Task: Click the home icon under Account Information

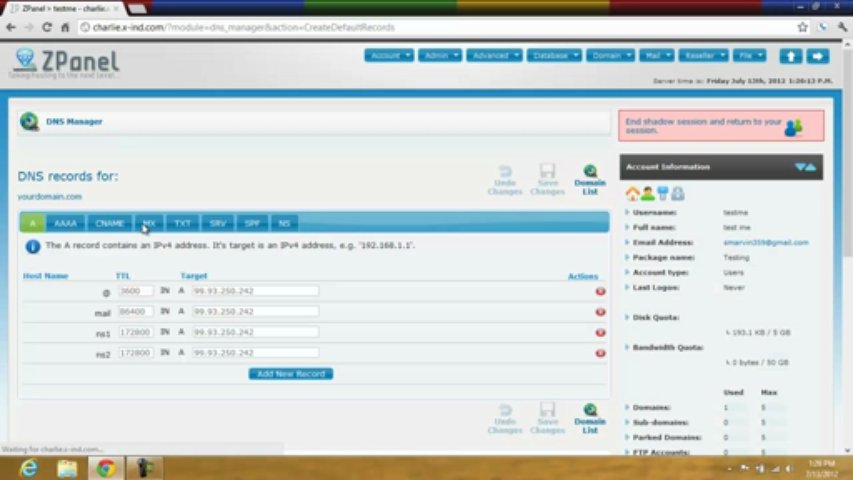Action: [632, 193]
